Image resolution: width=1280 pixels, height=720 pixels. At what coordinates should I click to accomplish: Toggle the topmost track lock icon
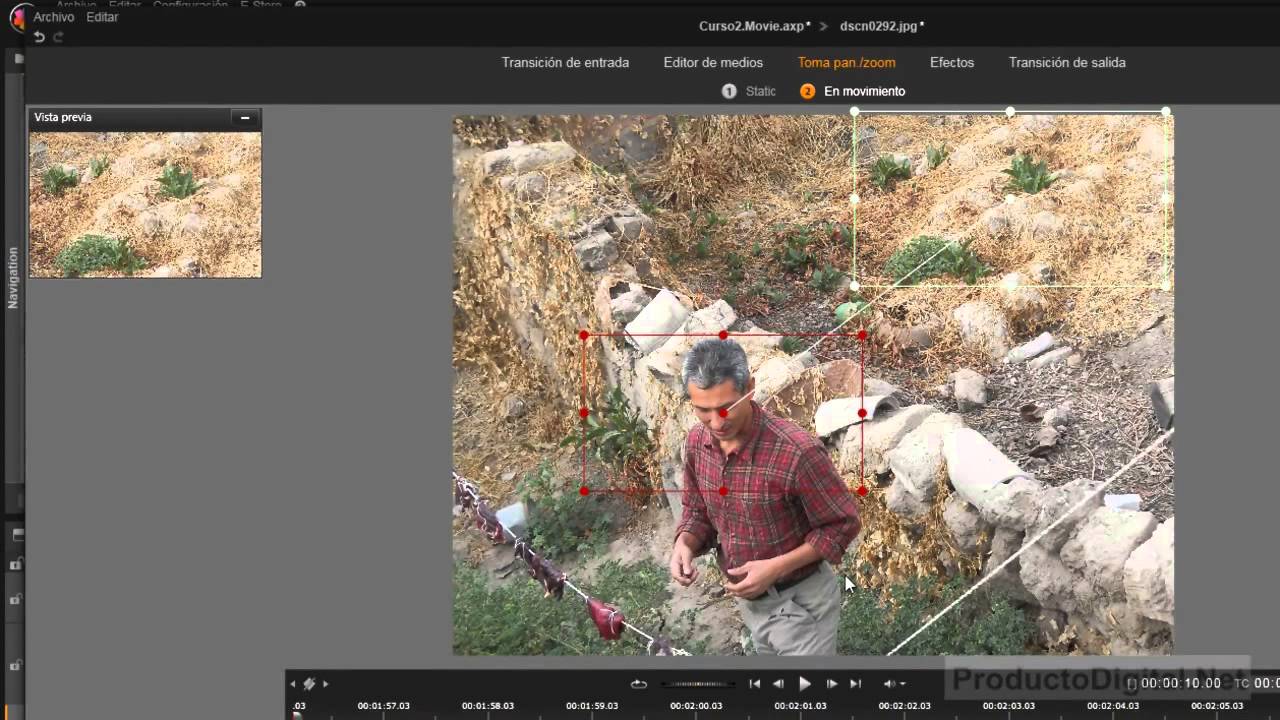click(16, 565)
